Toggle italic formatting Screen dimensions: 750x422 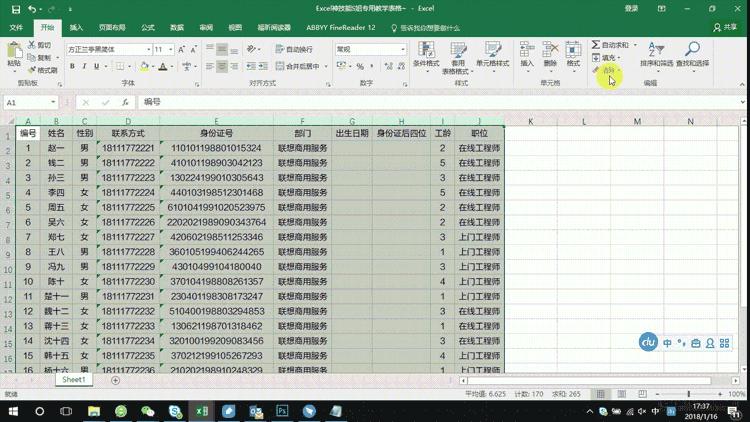84,67
